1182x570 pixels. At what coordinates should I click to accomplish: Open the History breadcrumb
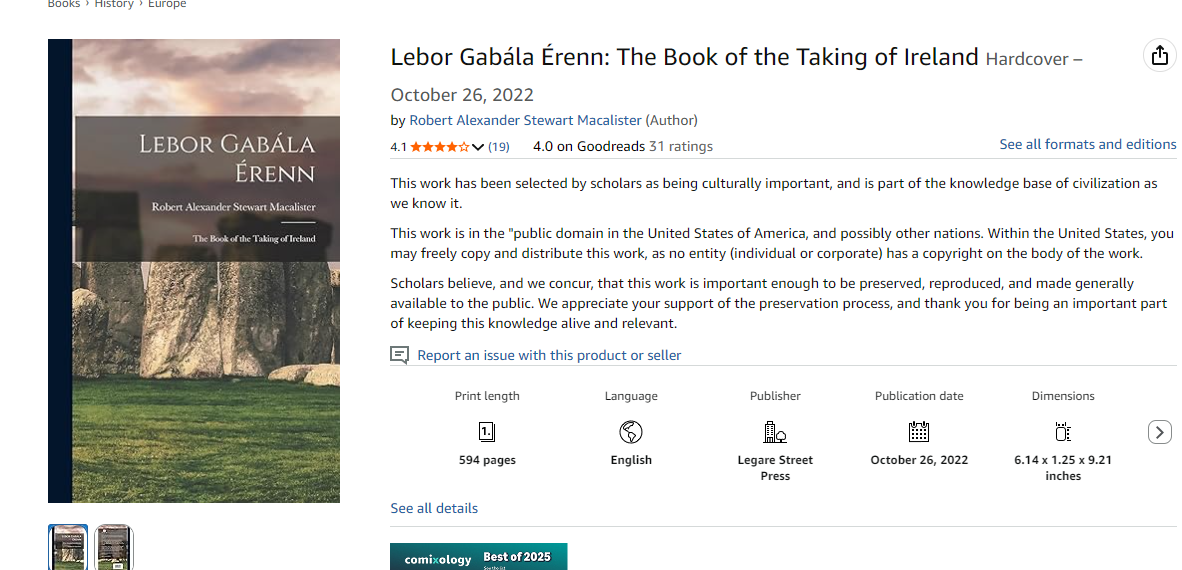(114, 4)
